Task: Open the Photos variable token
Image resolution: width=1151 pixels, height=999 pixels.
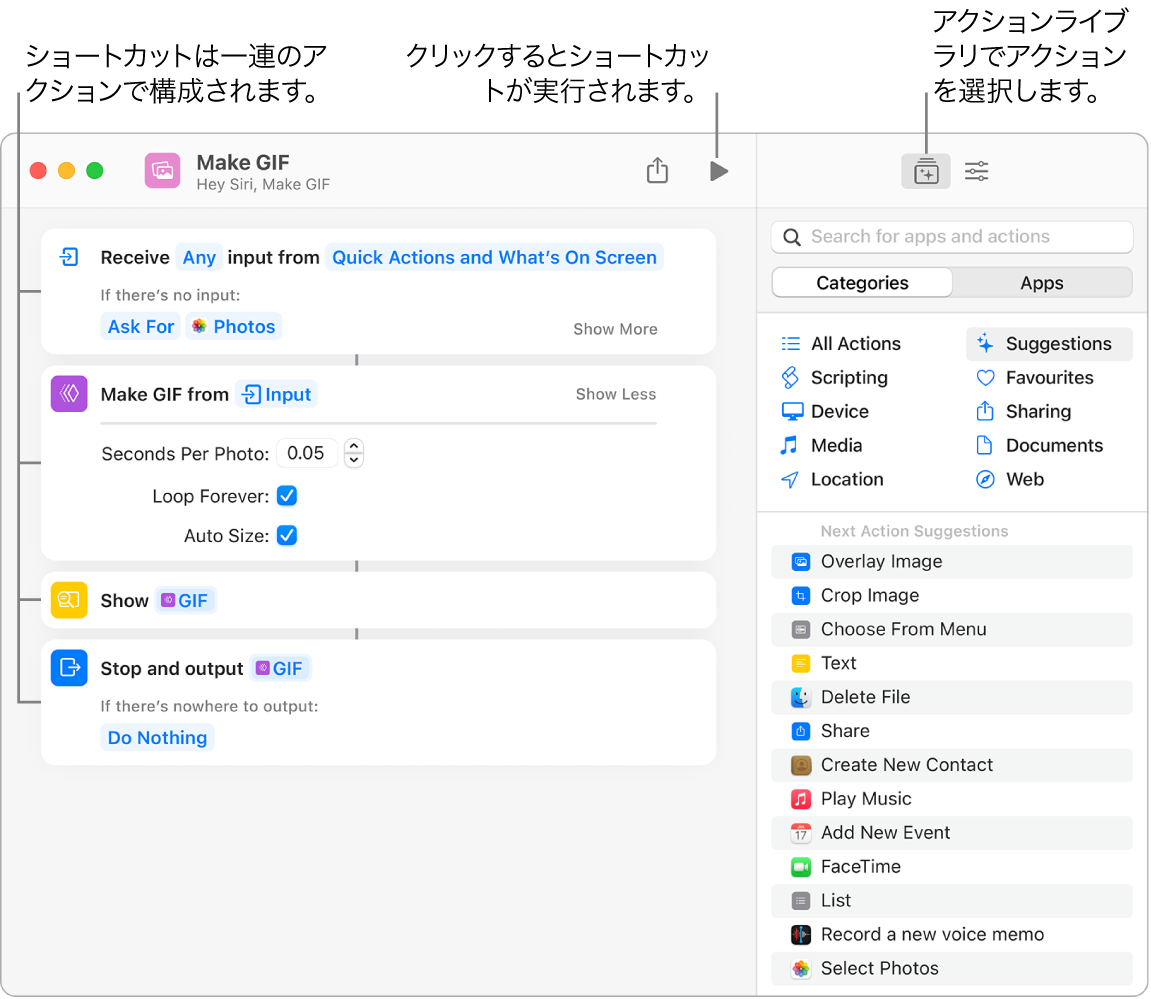Action: [233, 326]
